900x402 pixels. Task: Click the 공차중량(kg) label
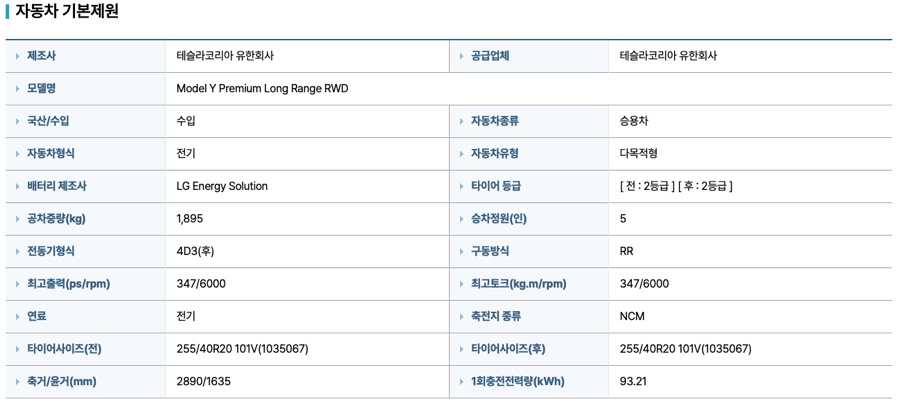56,219
